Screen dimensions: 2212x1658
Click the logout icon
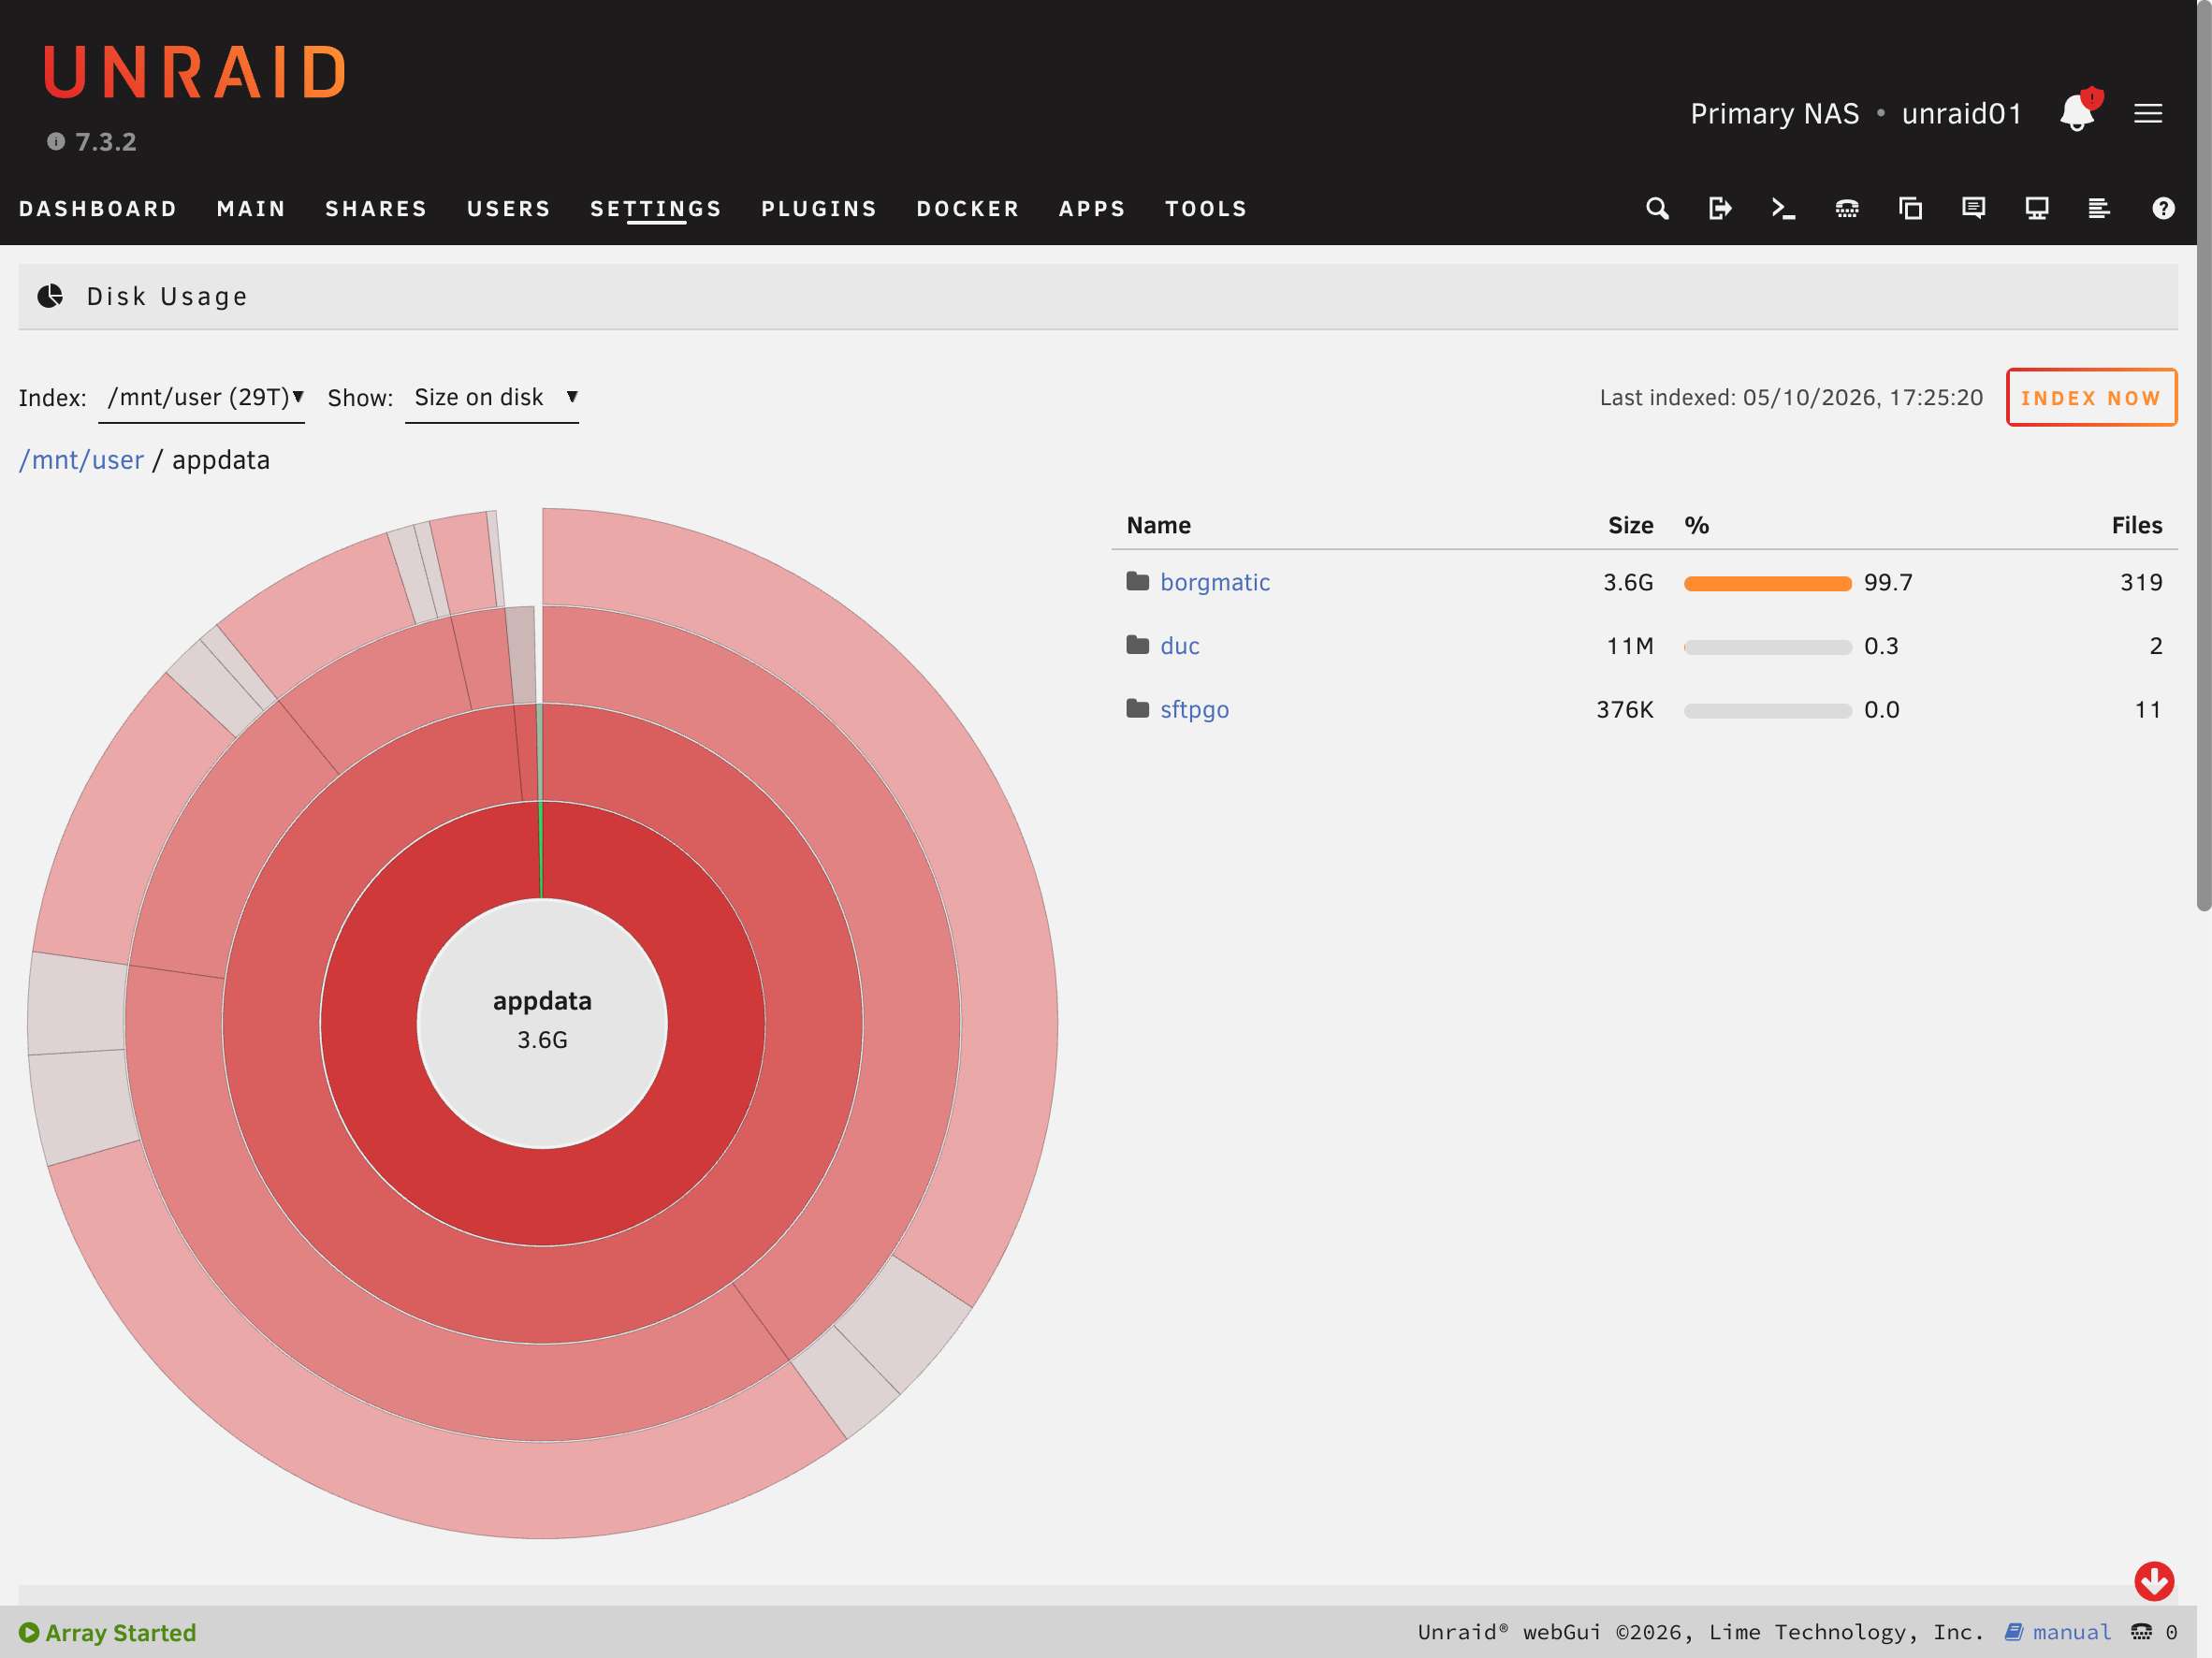tap(1720, 208)
